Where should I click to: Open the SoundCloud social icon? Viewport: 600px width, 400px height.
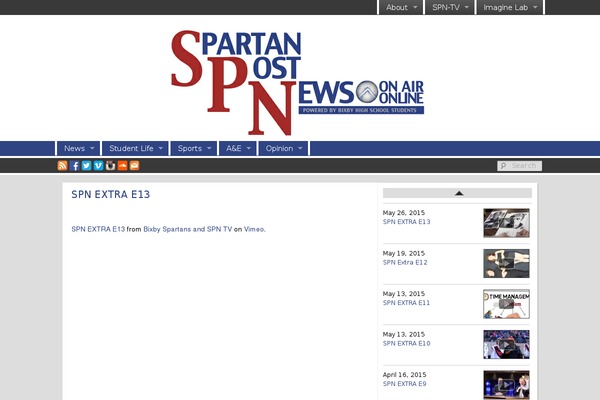coord(122,165)
